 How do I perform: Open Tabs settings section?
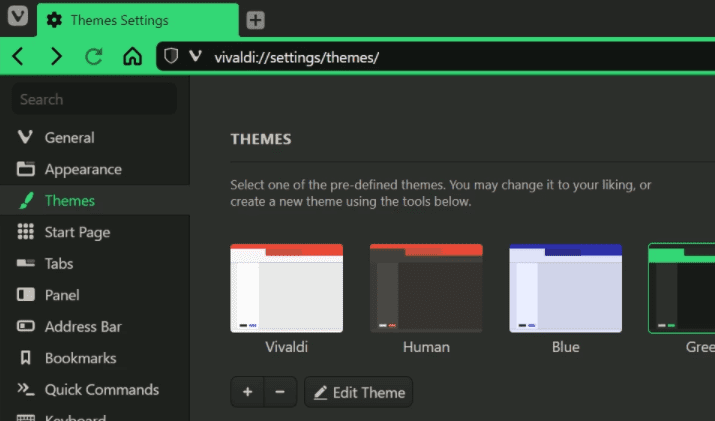coord(95,264)
